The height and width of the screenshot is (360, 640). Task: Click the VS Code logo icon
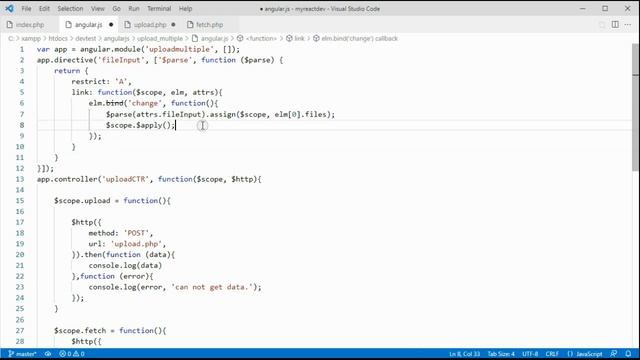[9, 8]
